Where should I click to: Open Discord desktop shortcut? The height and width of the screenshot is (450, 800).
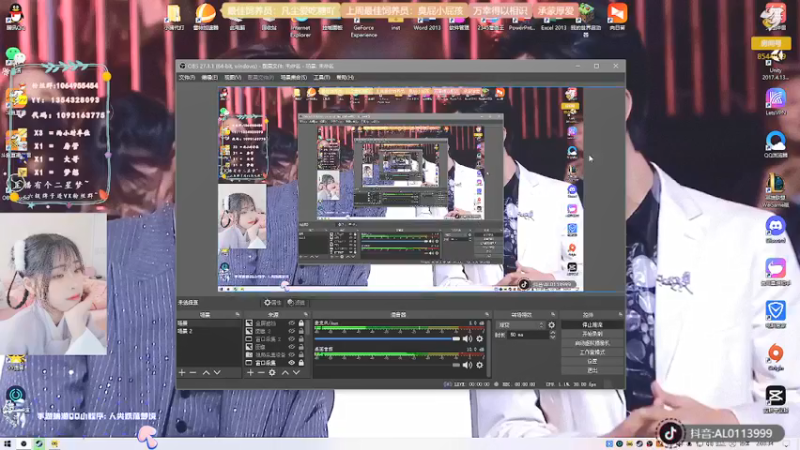[776, 229]
